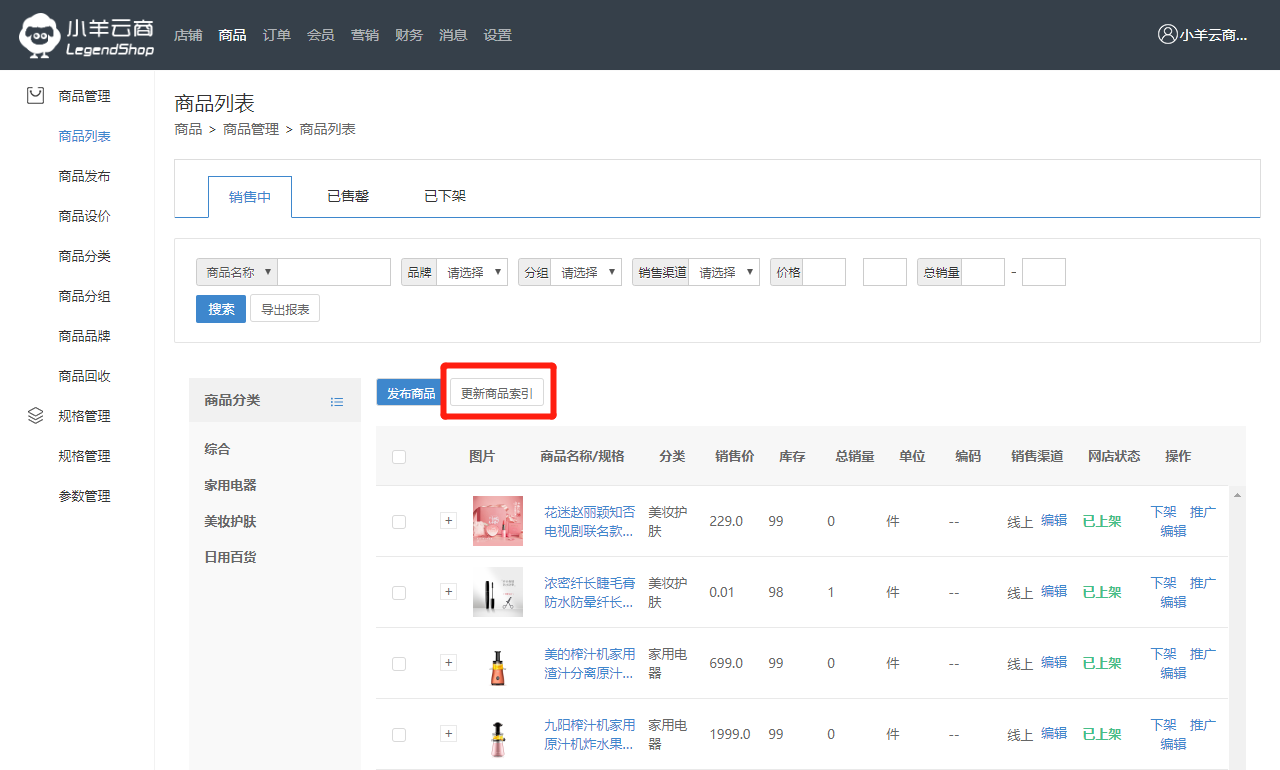Open the 销售渠道 dropdown filter
1280x770 pixels.
tap(723, 272)
